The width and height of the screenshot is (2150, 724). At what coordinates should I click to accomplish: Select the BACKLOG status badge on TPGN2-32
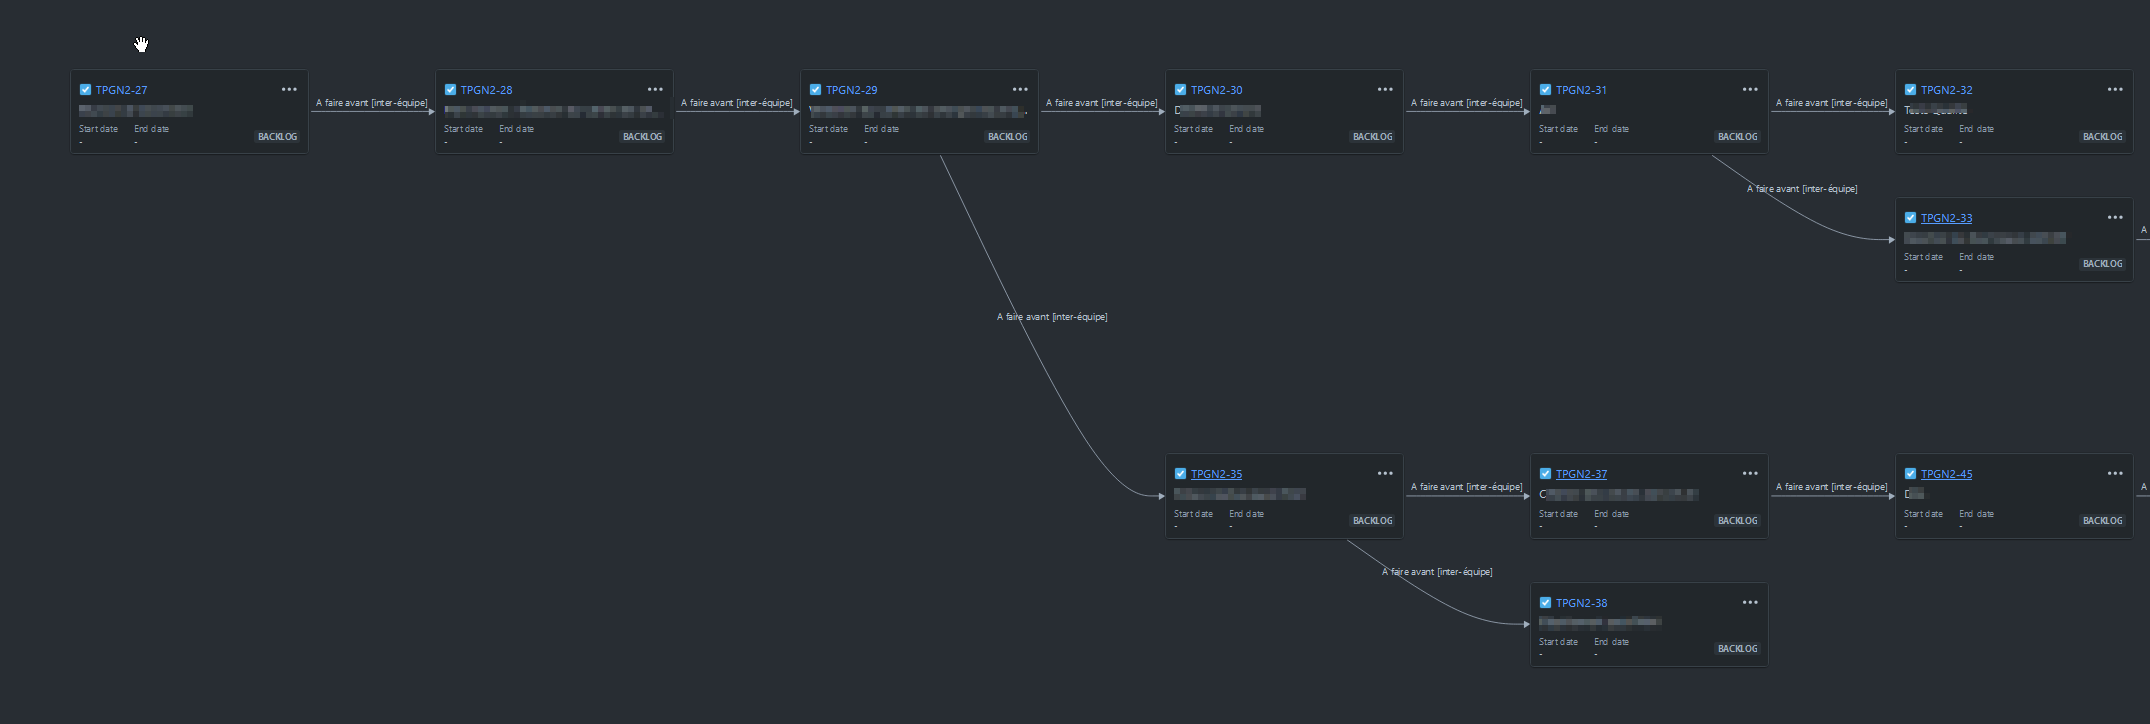(x=2103, y=137)
